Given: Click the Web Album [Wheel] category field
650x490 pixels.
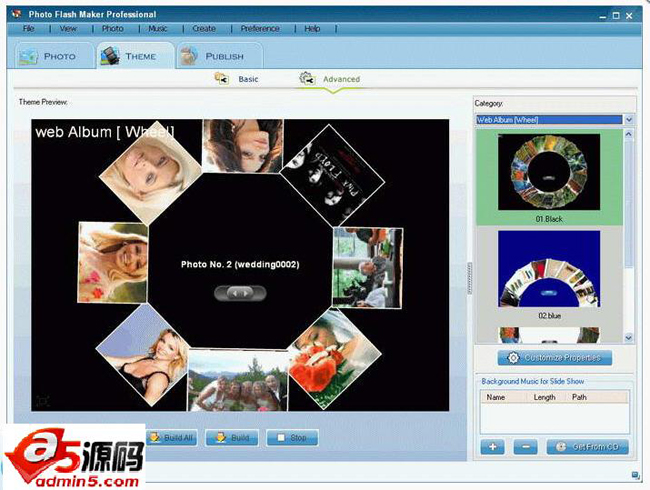Looking at the screenshot, I should (x=549, y=120).
